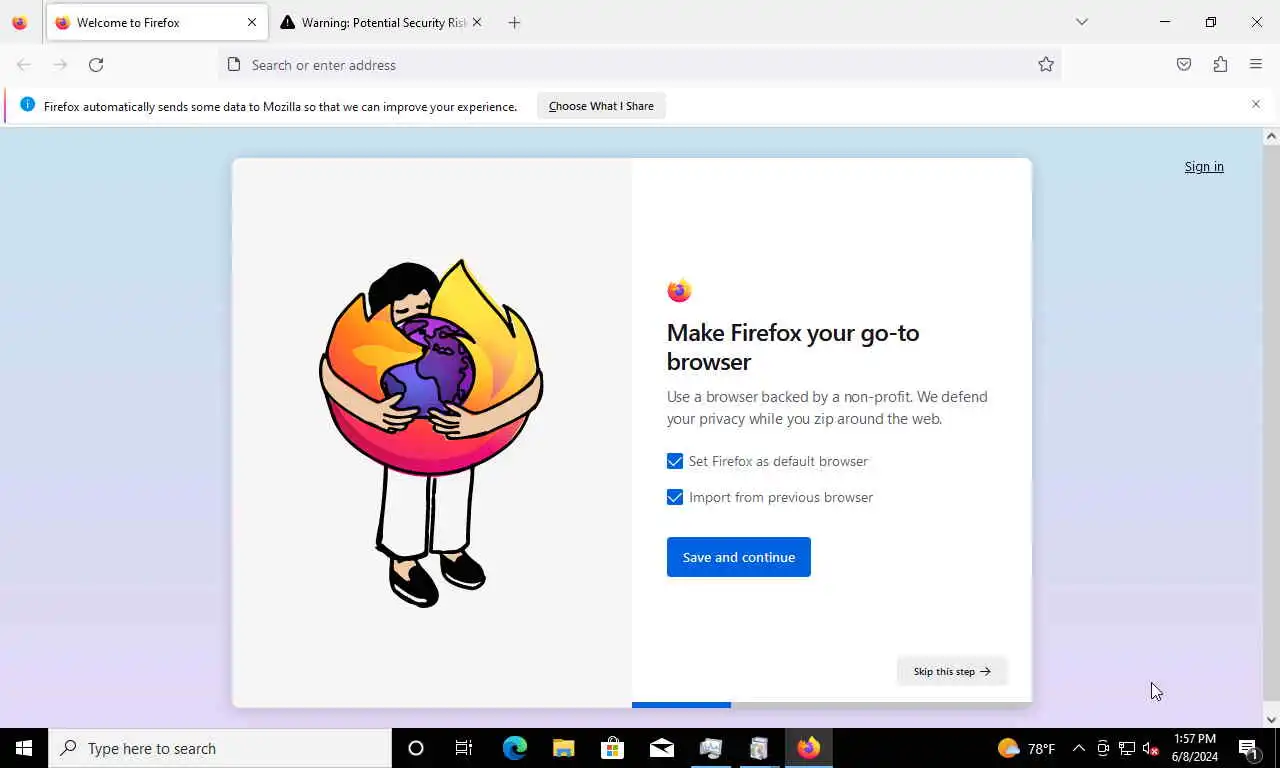Go forward one page
Viewport: 1280px width, 768px height.
(60, 65)
